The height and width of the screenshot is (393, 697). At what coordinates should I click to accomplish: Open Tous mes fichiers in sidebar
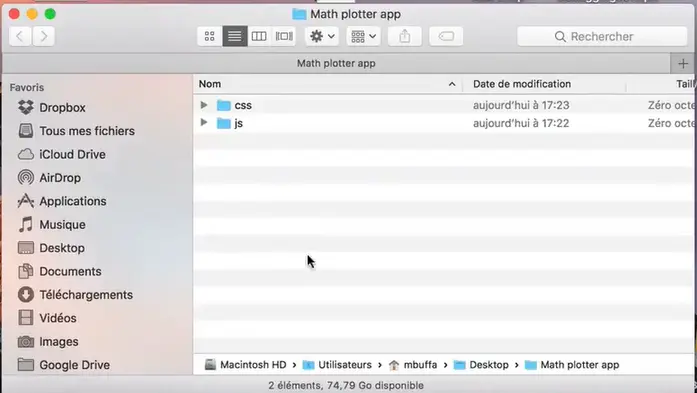[87, 131]
